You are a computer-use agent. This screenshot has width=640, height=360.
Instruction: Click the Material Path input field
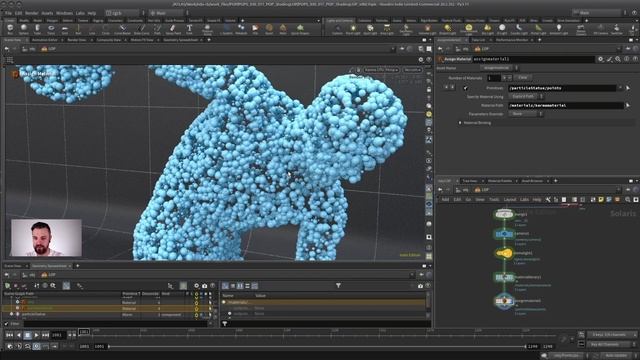(566, 105)
